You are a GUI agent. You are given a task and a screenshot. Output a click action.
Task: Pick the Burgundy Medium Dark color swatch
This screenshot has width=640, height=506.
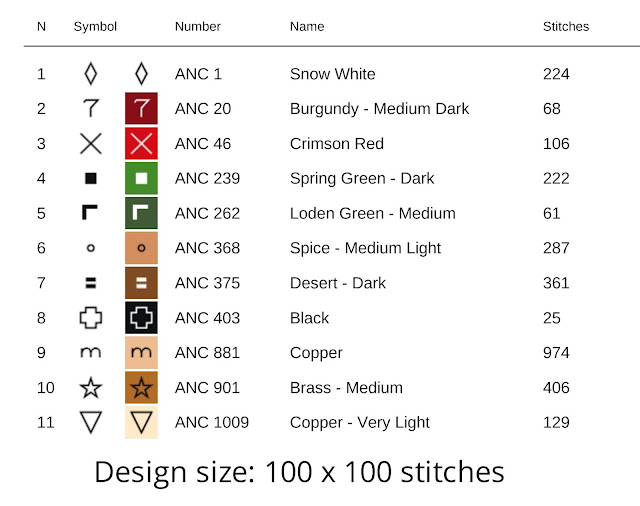click(141, 109)
